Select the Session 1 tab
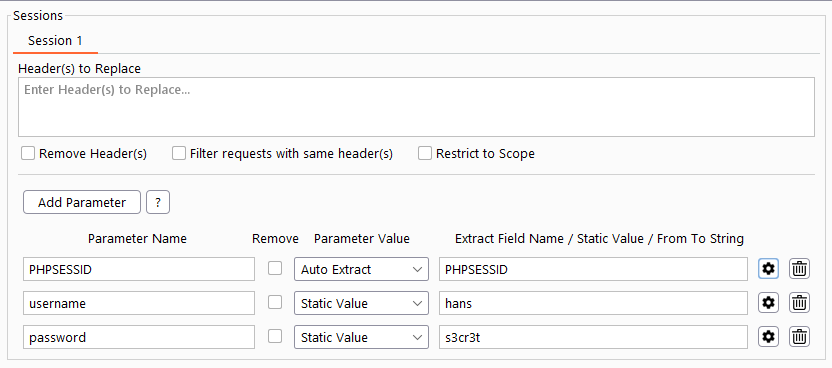This screenshot has width=832, height=368. coord(55,41)
